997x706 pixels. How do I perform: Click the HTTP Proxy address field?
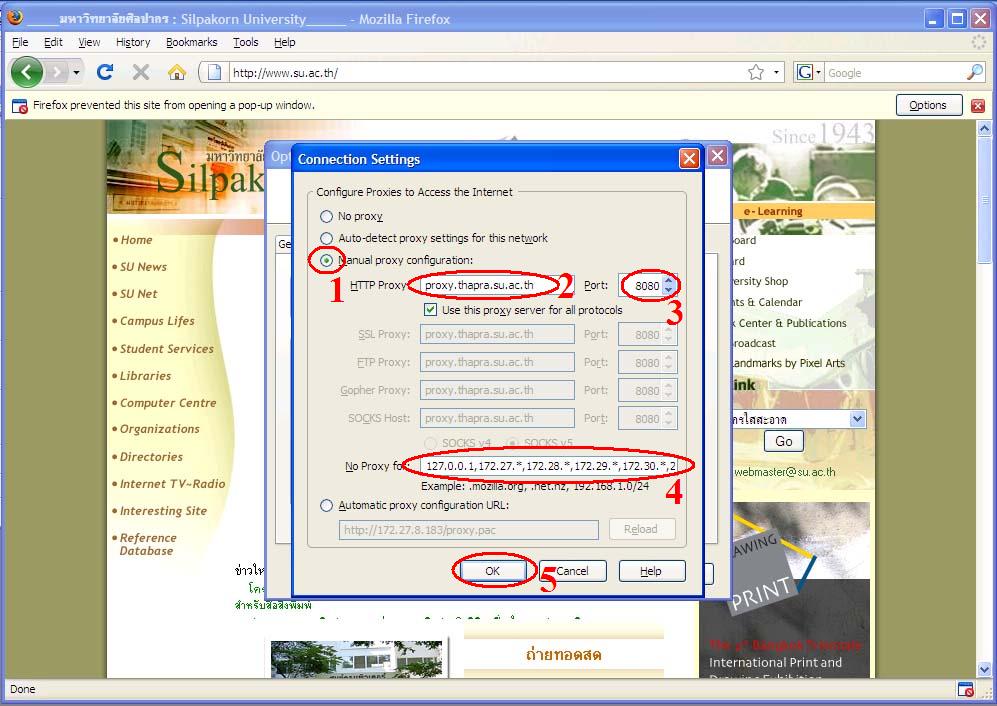click(x=497, y=286)
